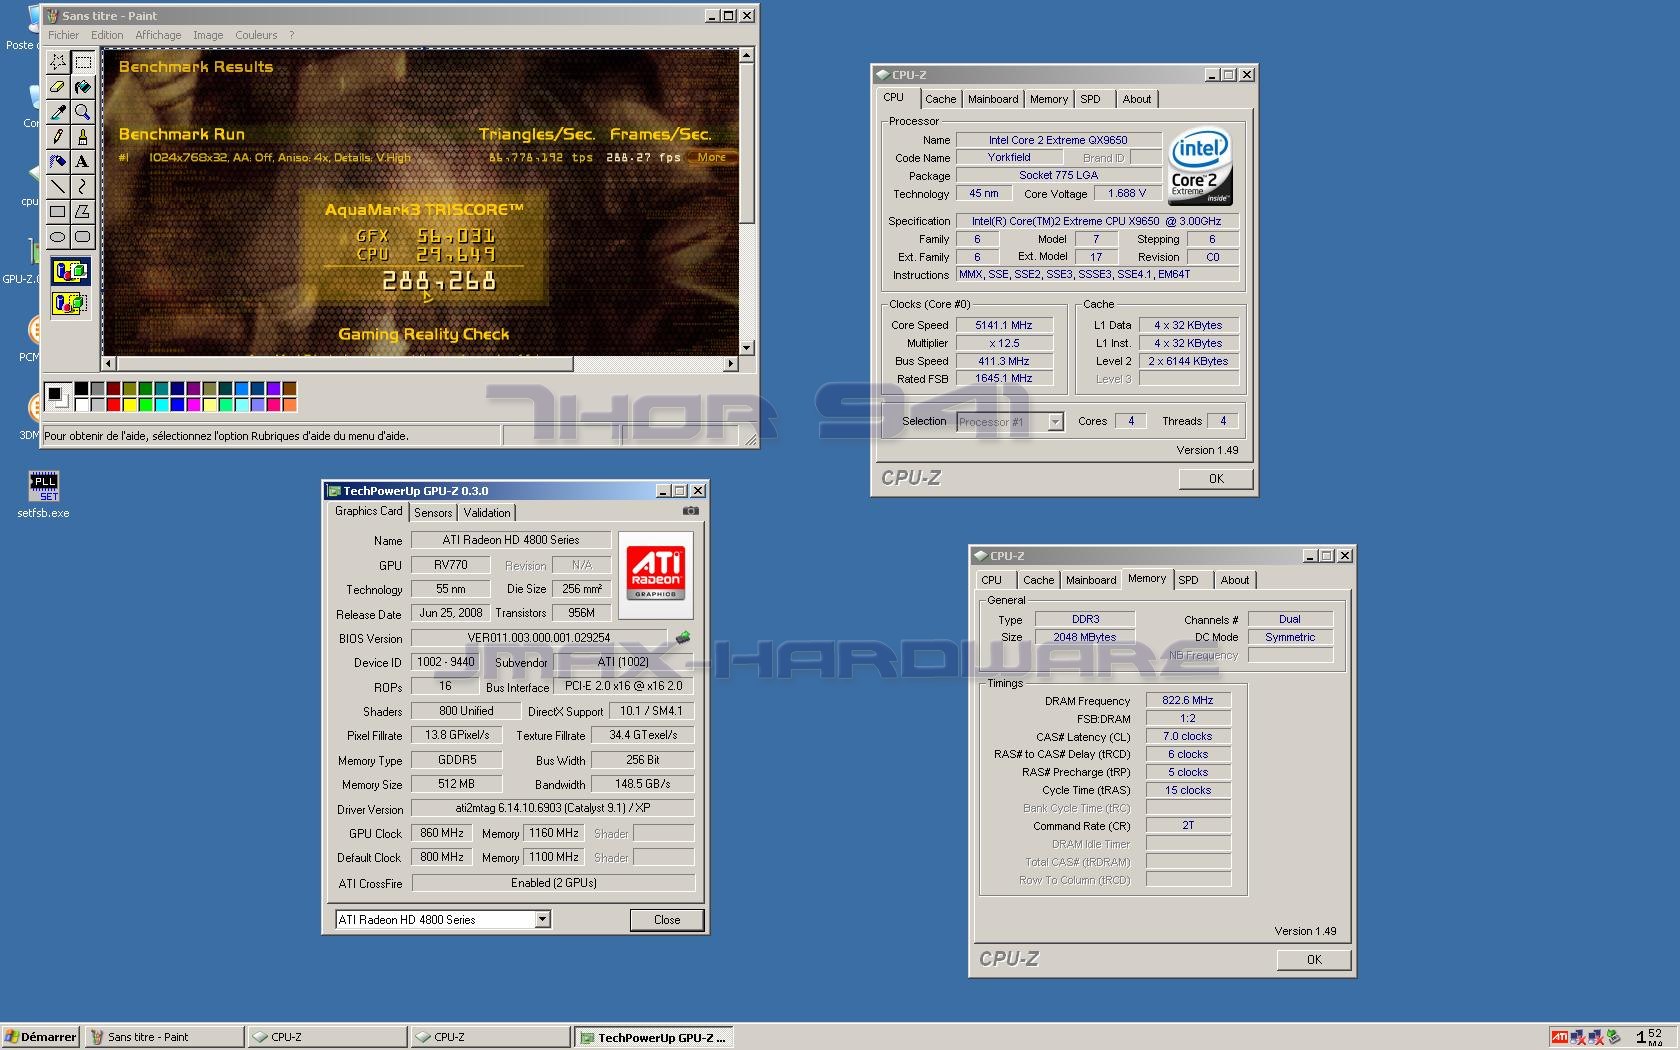This screenshot has width=1680, height=1050.
Task: Click OK in the top CPU-Z window
Action: pyautogui.click(x=1216, y=479)
